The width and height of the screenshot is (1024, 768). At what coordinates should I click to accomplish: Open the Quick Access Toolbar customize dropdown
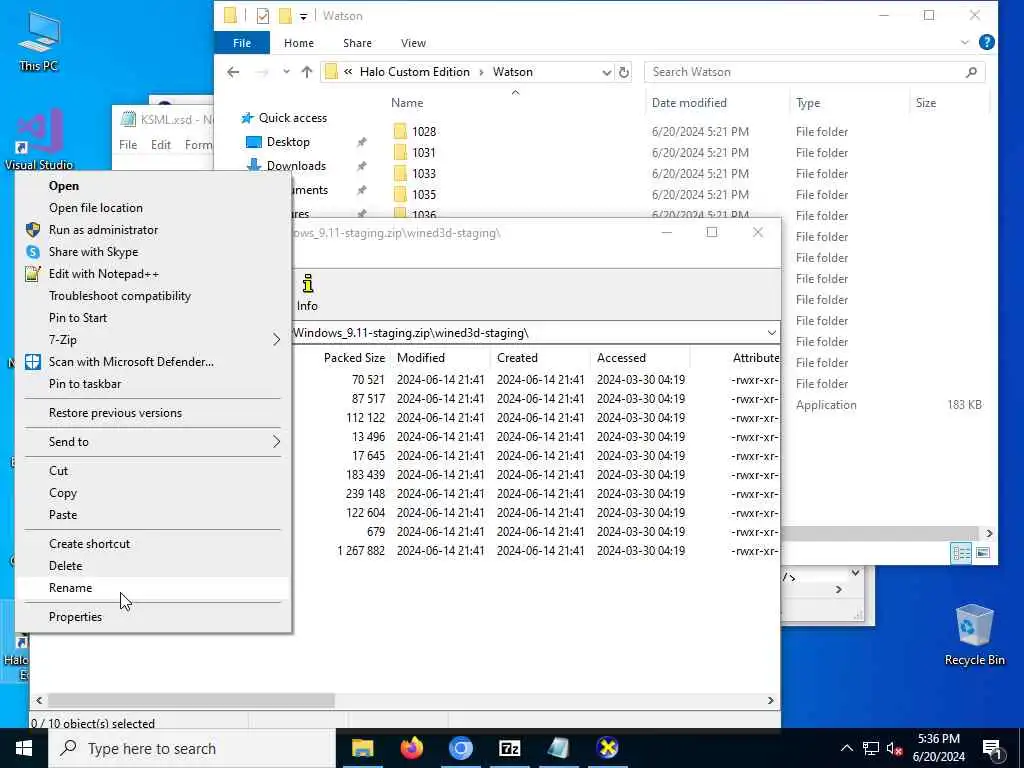click(304, 16)
